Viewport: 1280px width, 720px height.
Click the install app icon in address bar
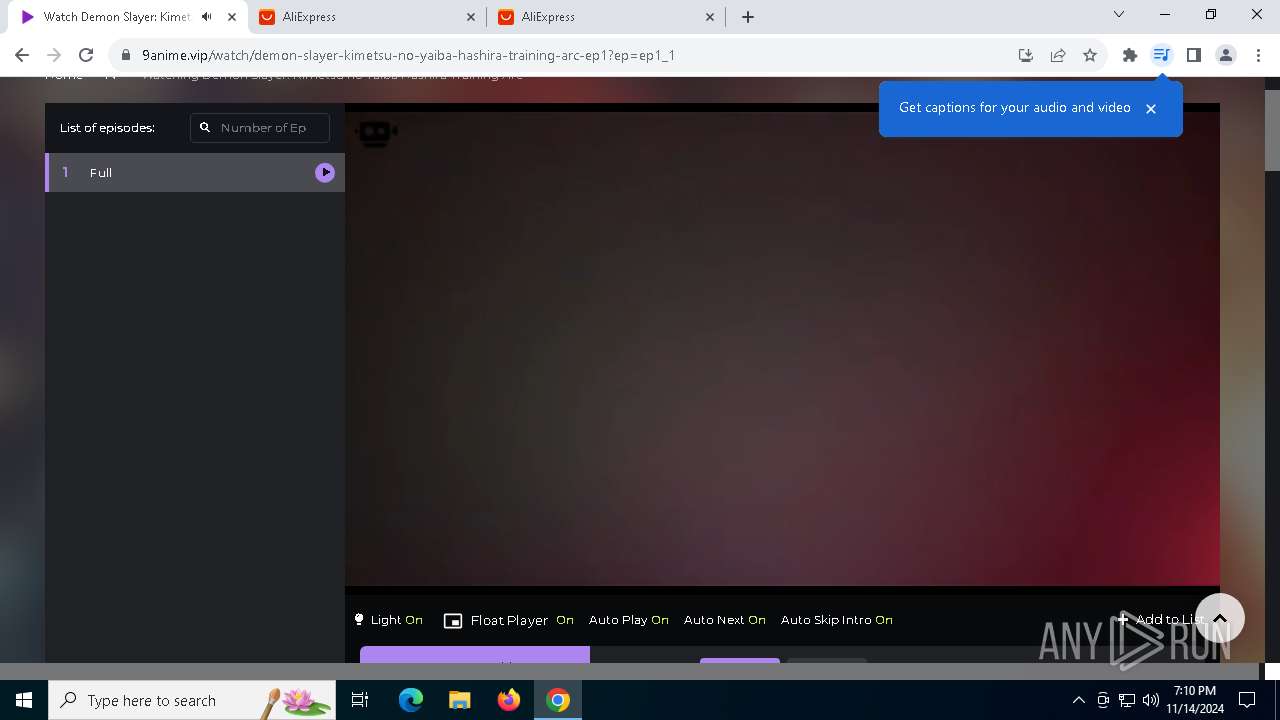[1025, 55]
